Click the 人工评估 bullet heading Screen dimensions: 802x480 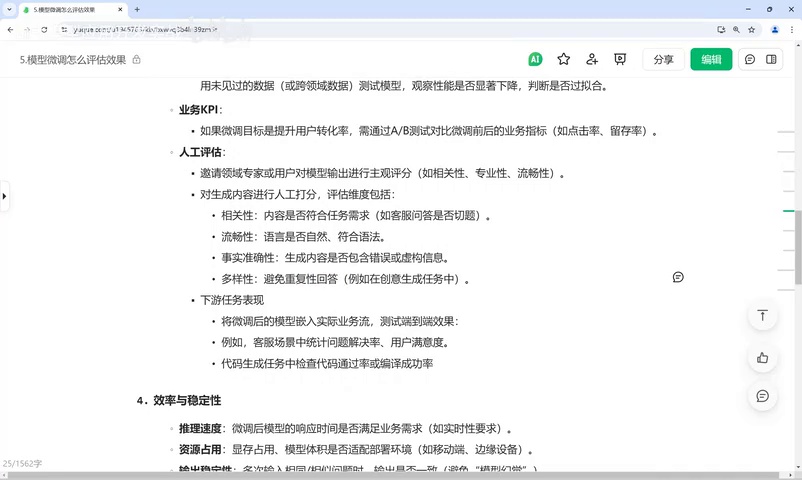click(x=202, y=152)
